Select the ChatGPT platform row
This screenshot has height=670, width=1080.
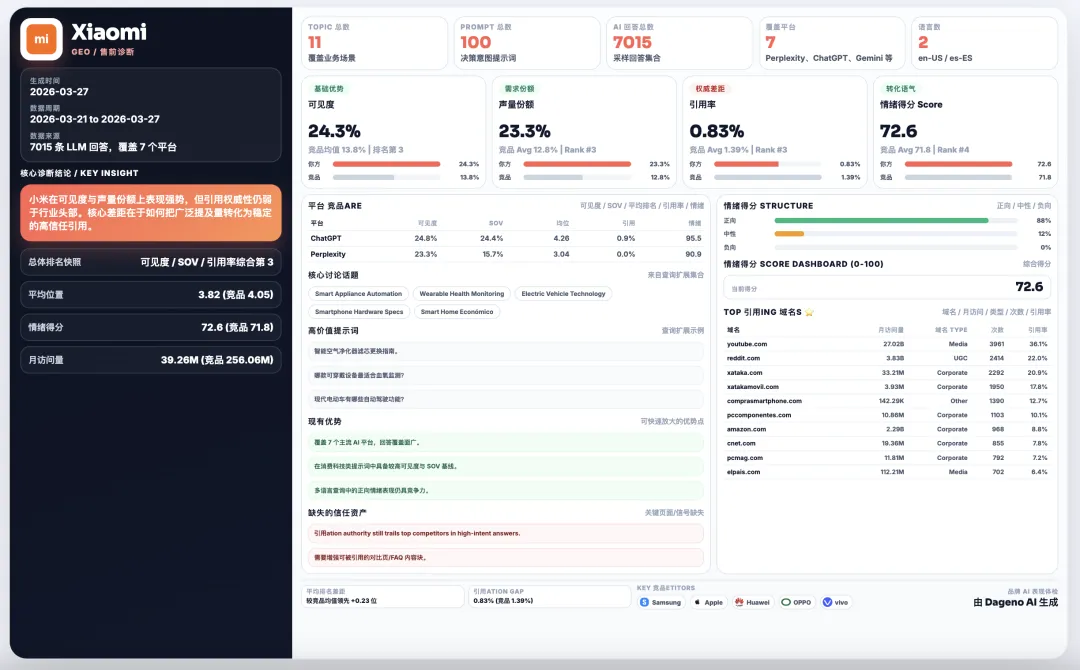[506, 238]
